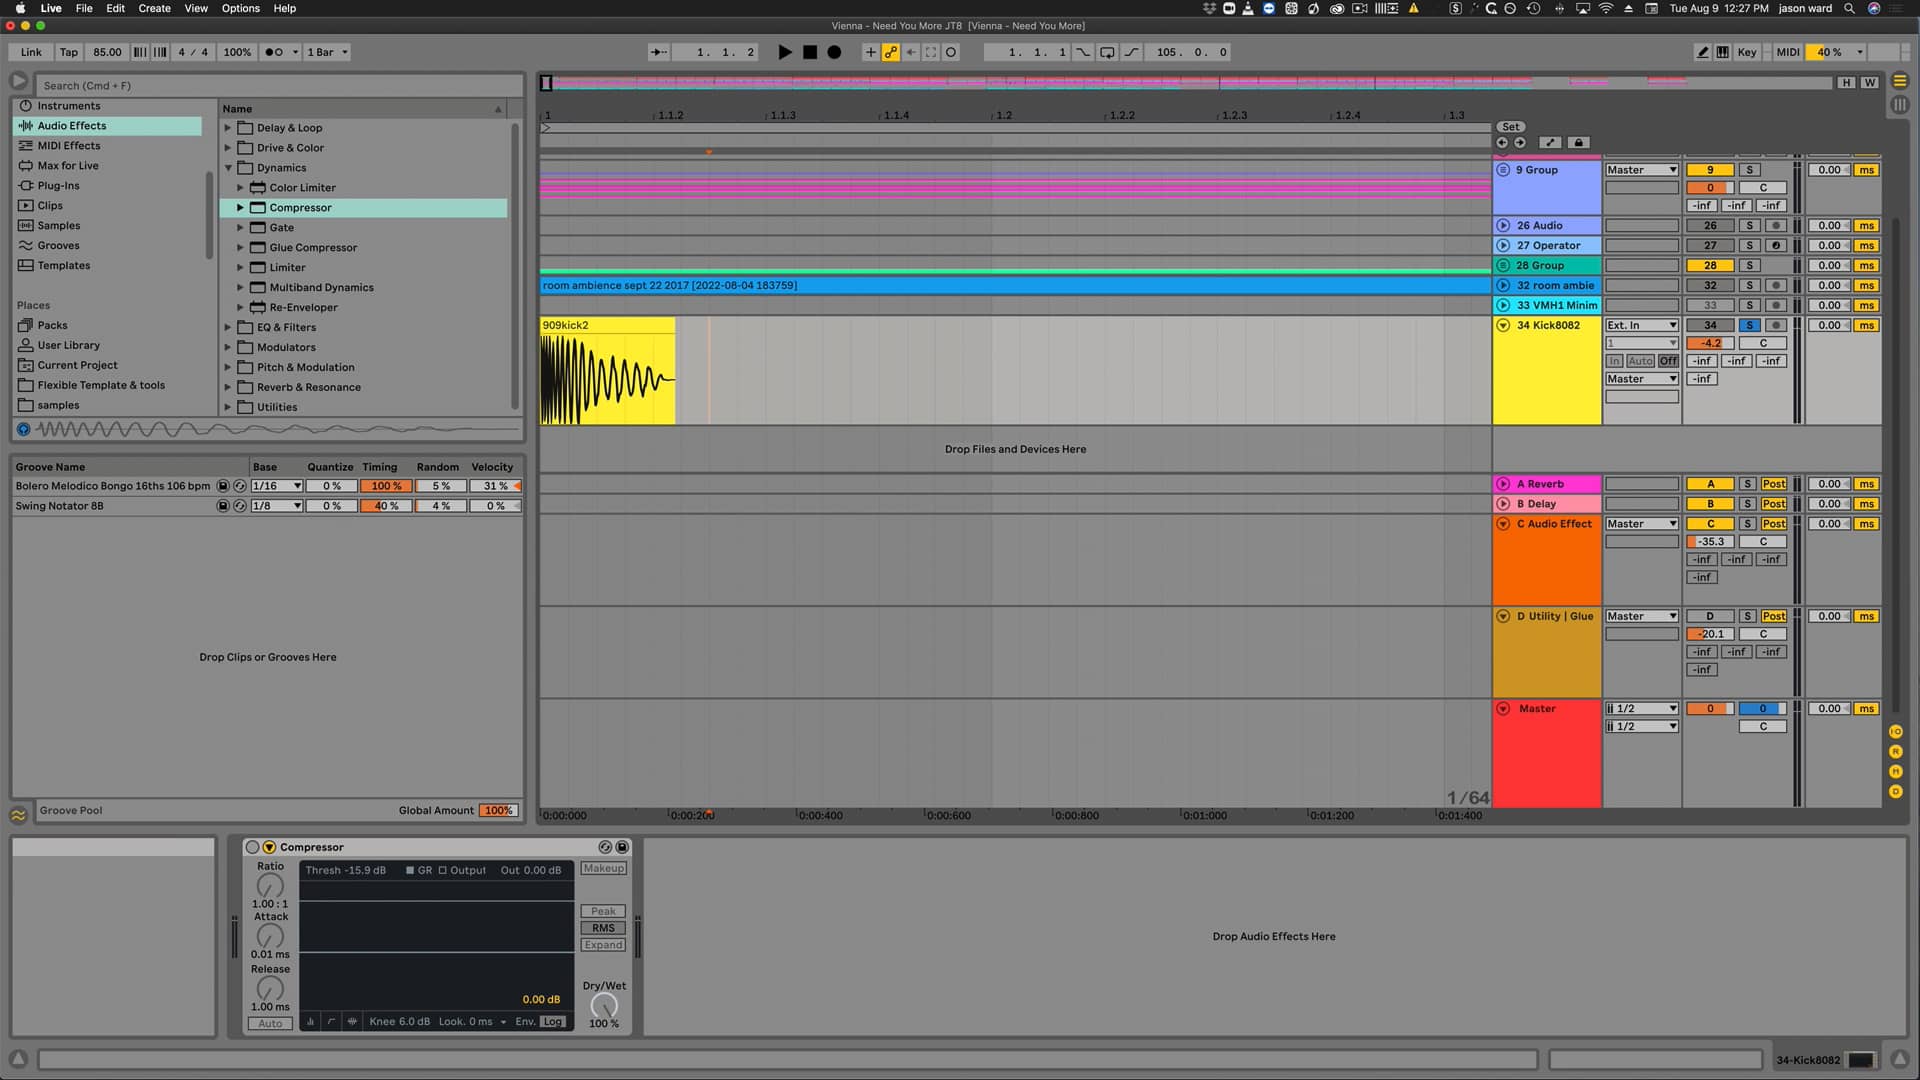Open the Ext. In input dropdown
The image size is (1920, 1080).
coord(1641,325)
